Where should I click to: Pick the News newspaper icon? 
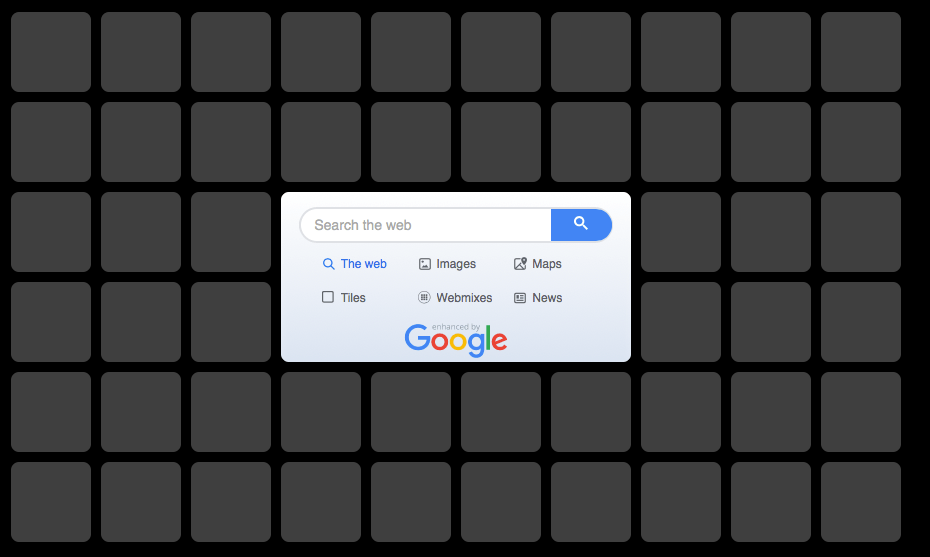(x=520, y=298)
